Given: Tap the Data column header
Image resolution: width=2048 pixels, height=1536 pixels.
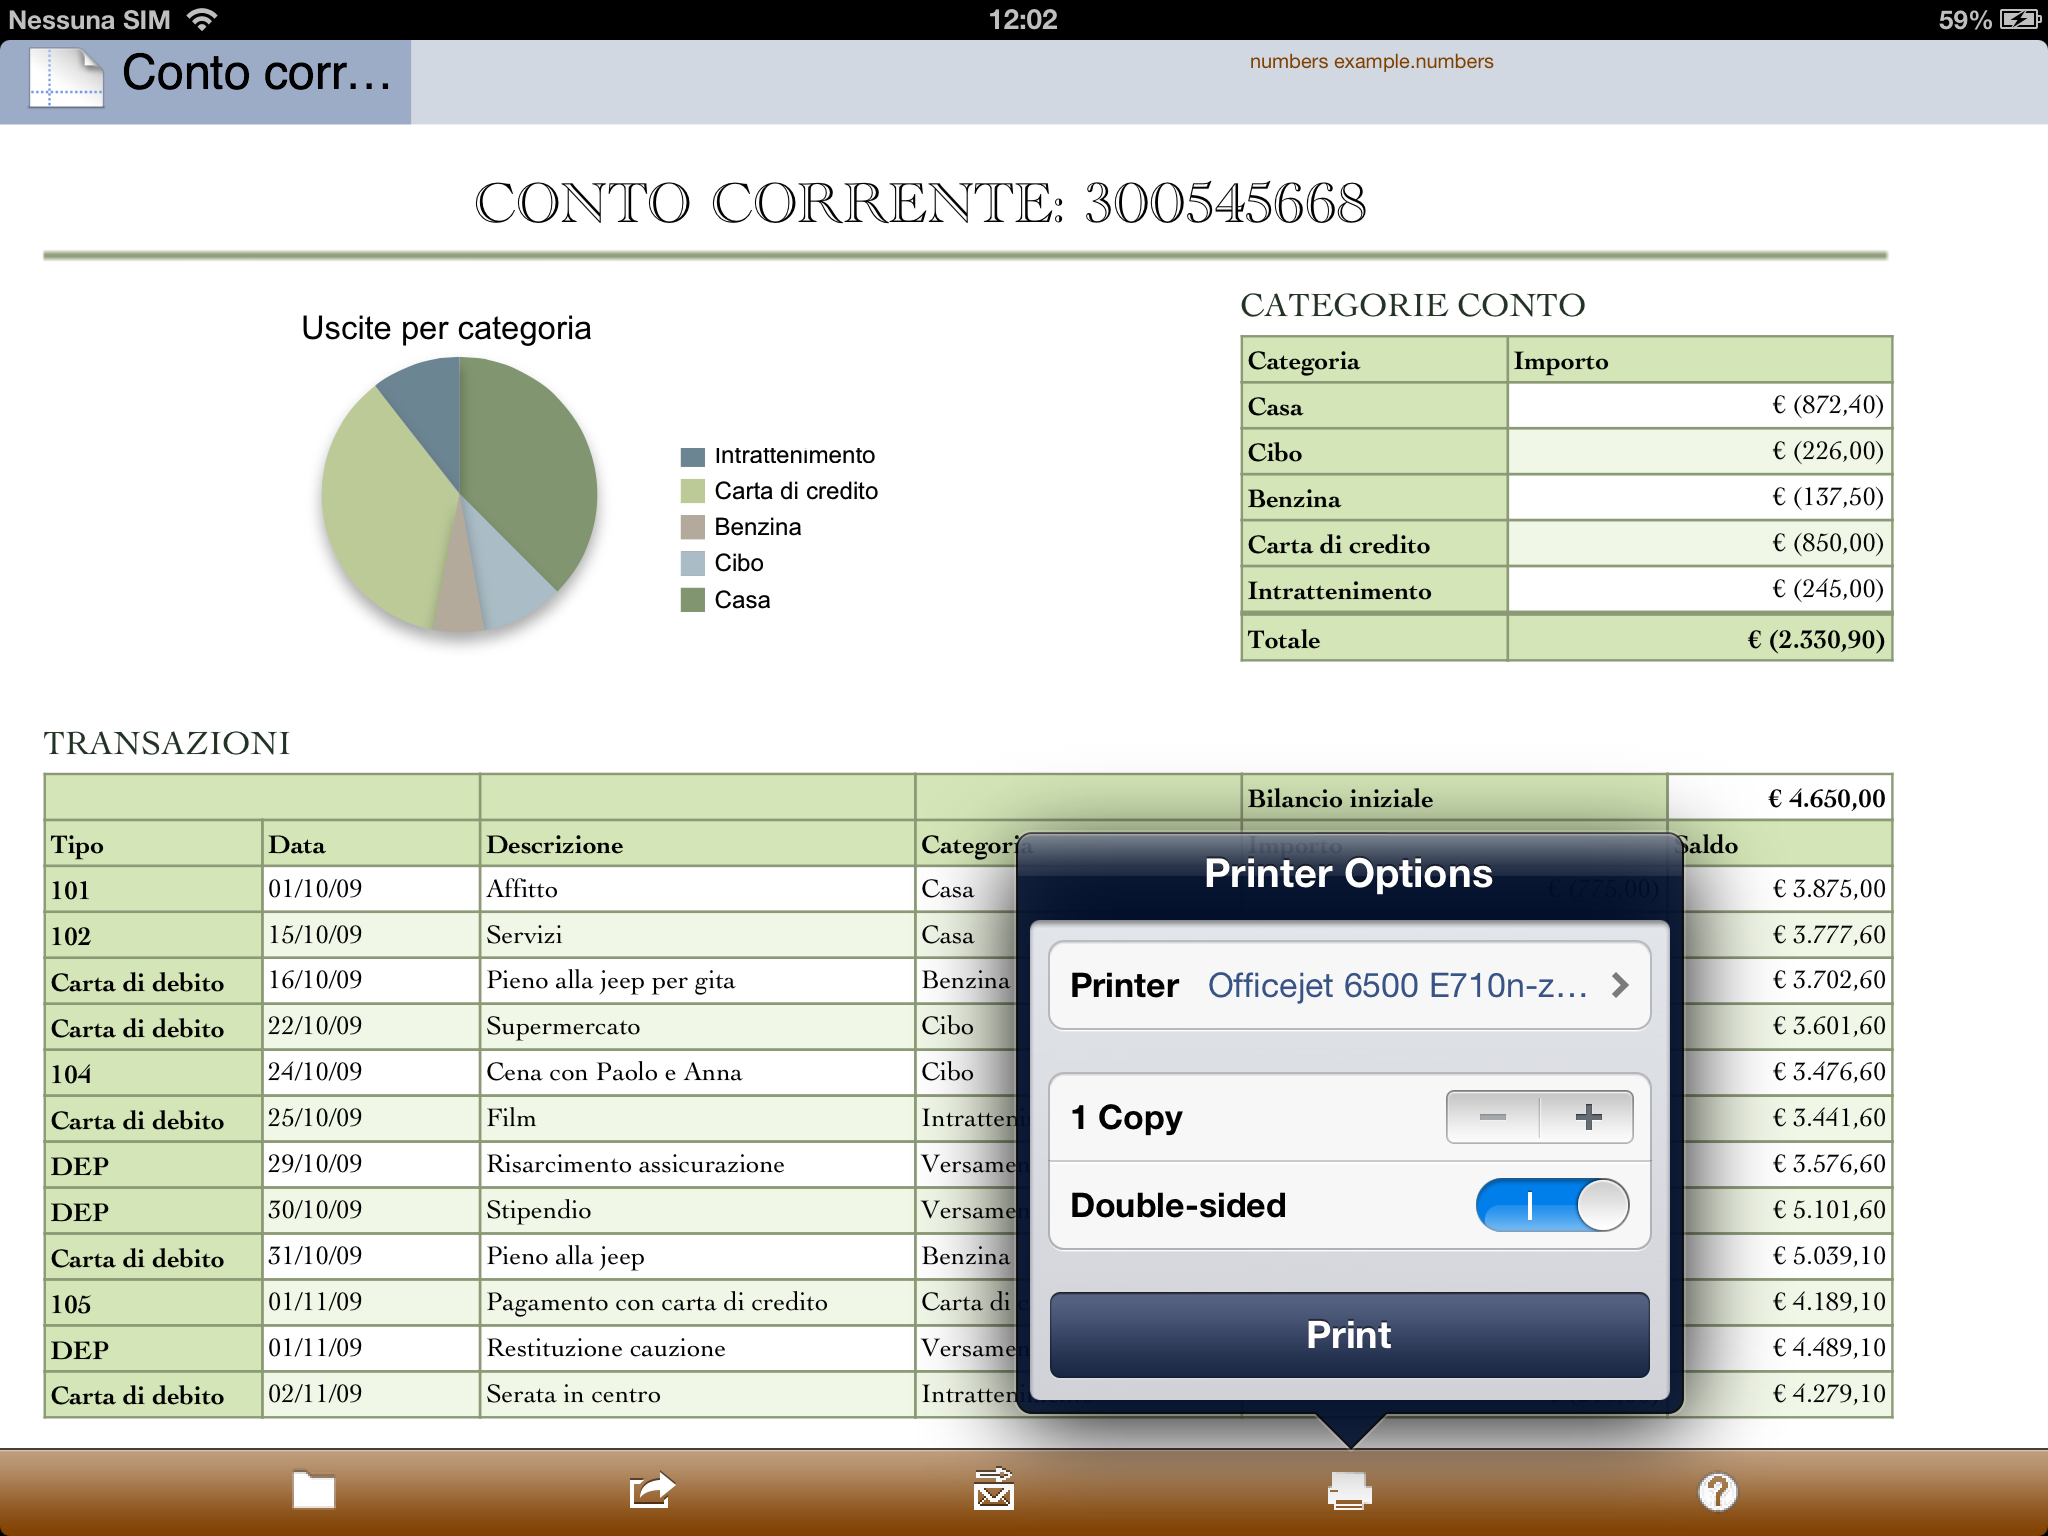Looking at the screenshot, I should point(371,844).
